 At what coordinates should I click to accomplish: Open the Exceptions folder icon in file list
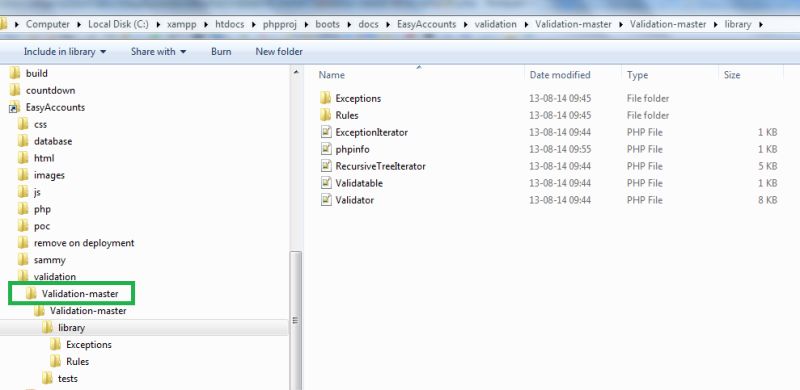coord(326,98)
